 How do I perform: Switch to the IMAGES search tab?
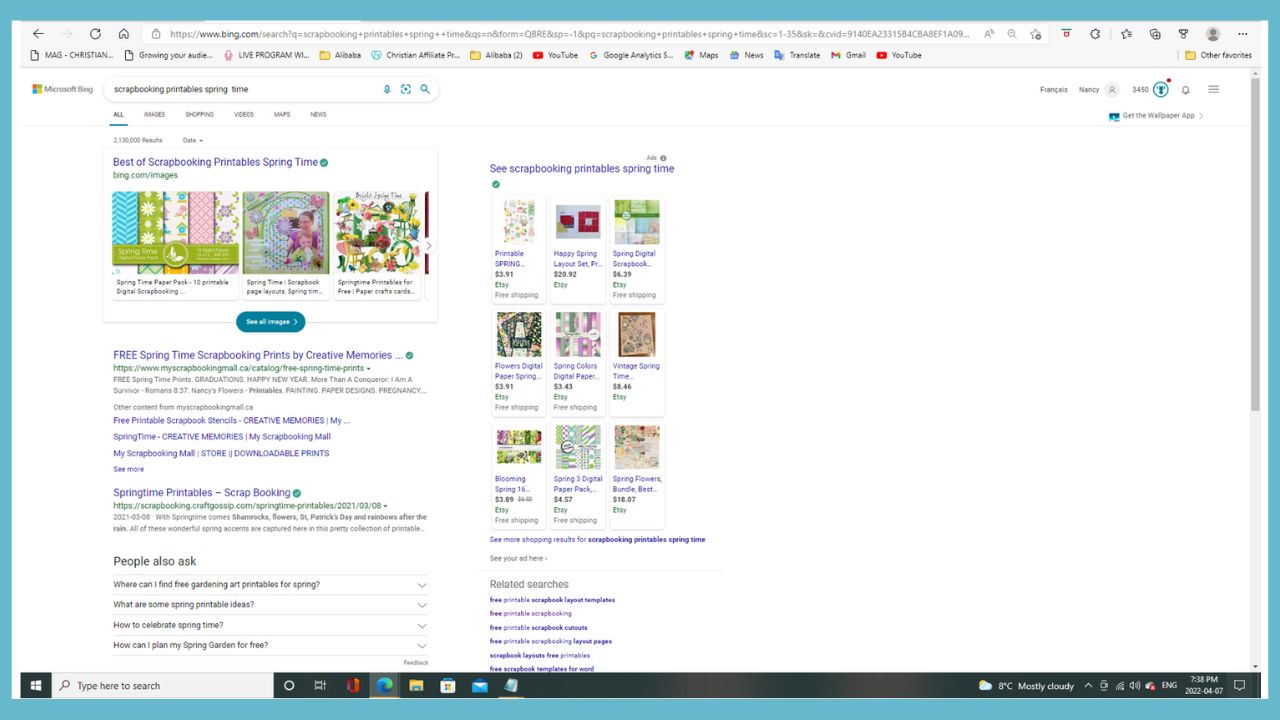coord(155,115)
